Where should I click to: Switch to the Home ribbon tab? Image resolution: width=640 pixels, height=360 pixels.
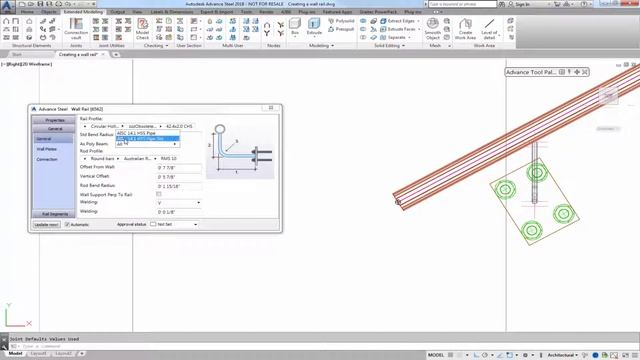click(x=27, y=12)
